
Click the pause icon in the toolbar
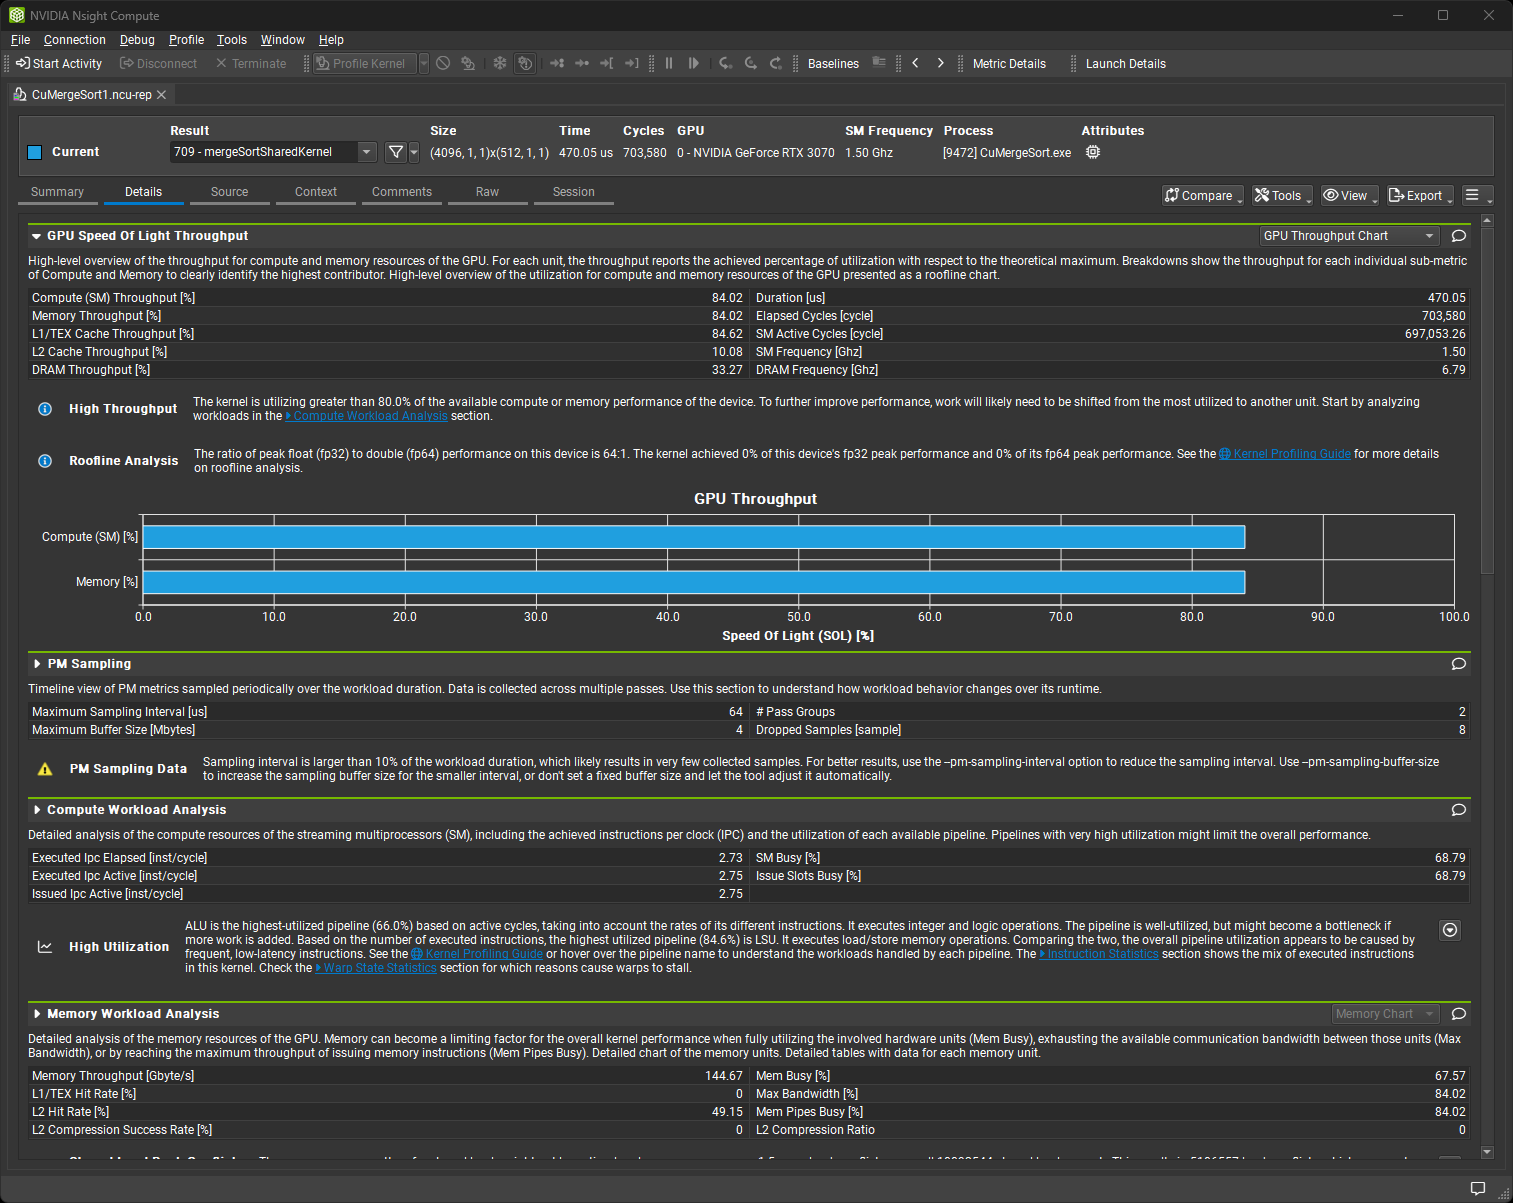tap(668, 63)
